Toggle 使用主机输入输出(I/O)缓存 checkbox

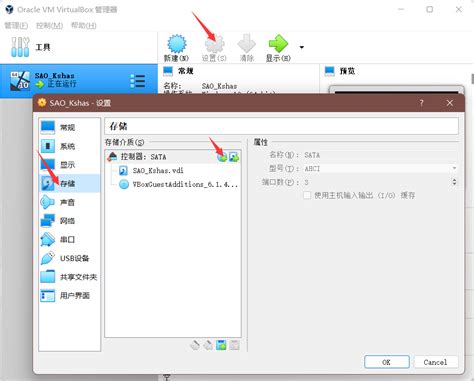(x=307, y=195)
